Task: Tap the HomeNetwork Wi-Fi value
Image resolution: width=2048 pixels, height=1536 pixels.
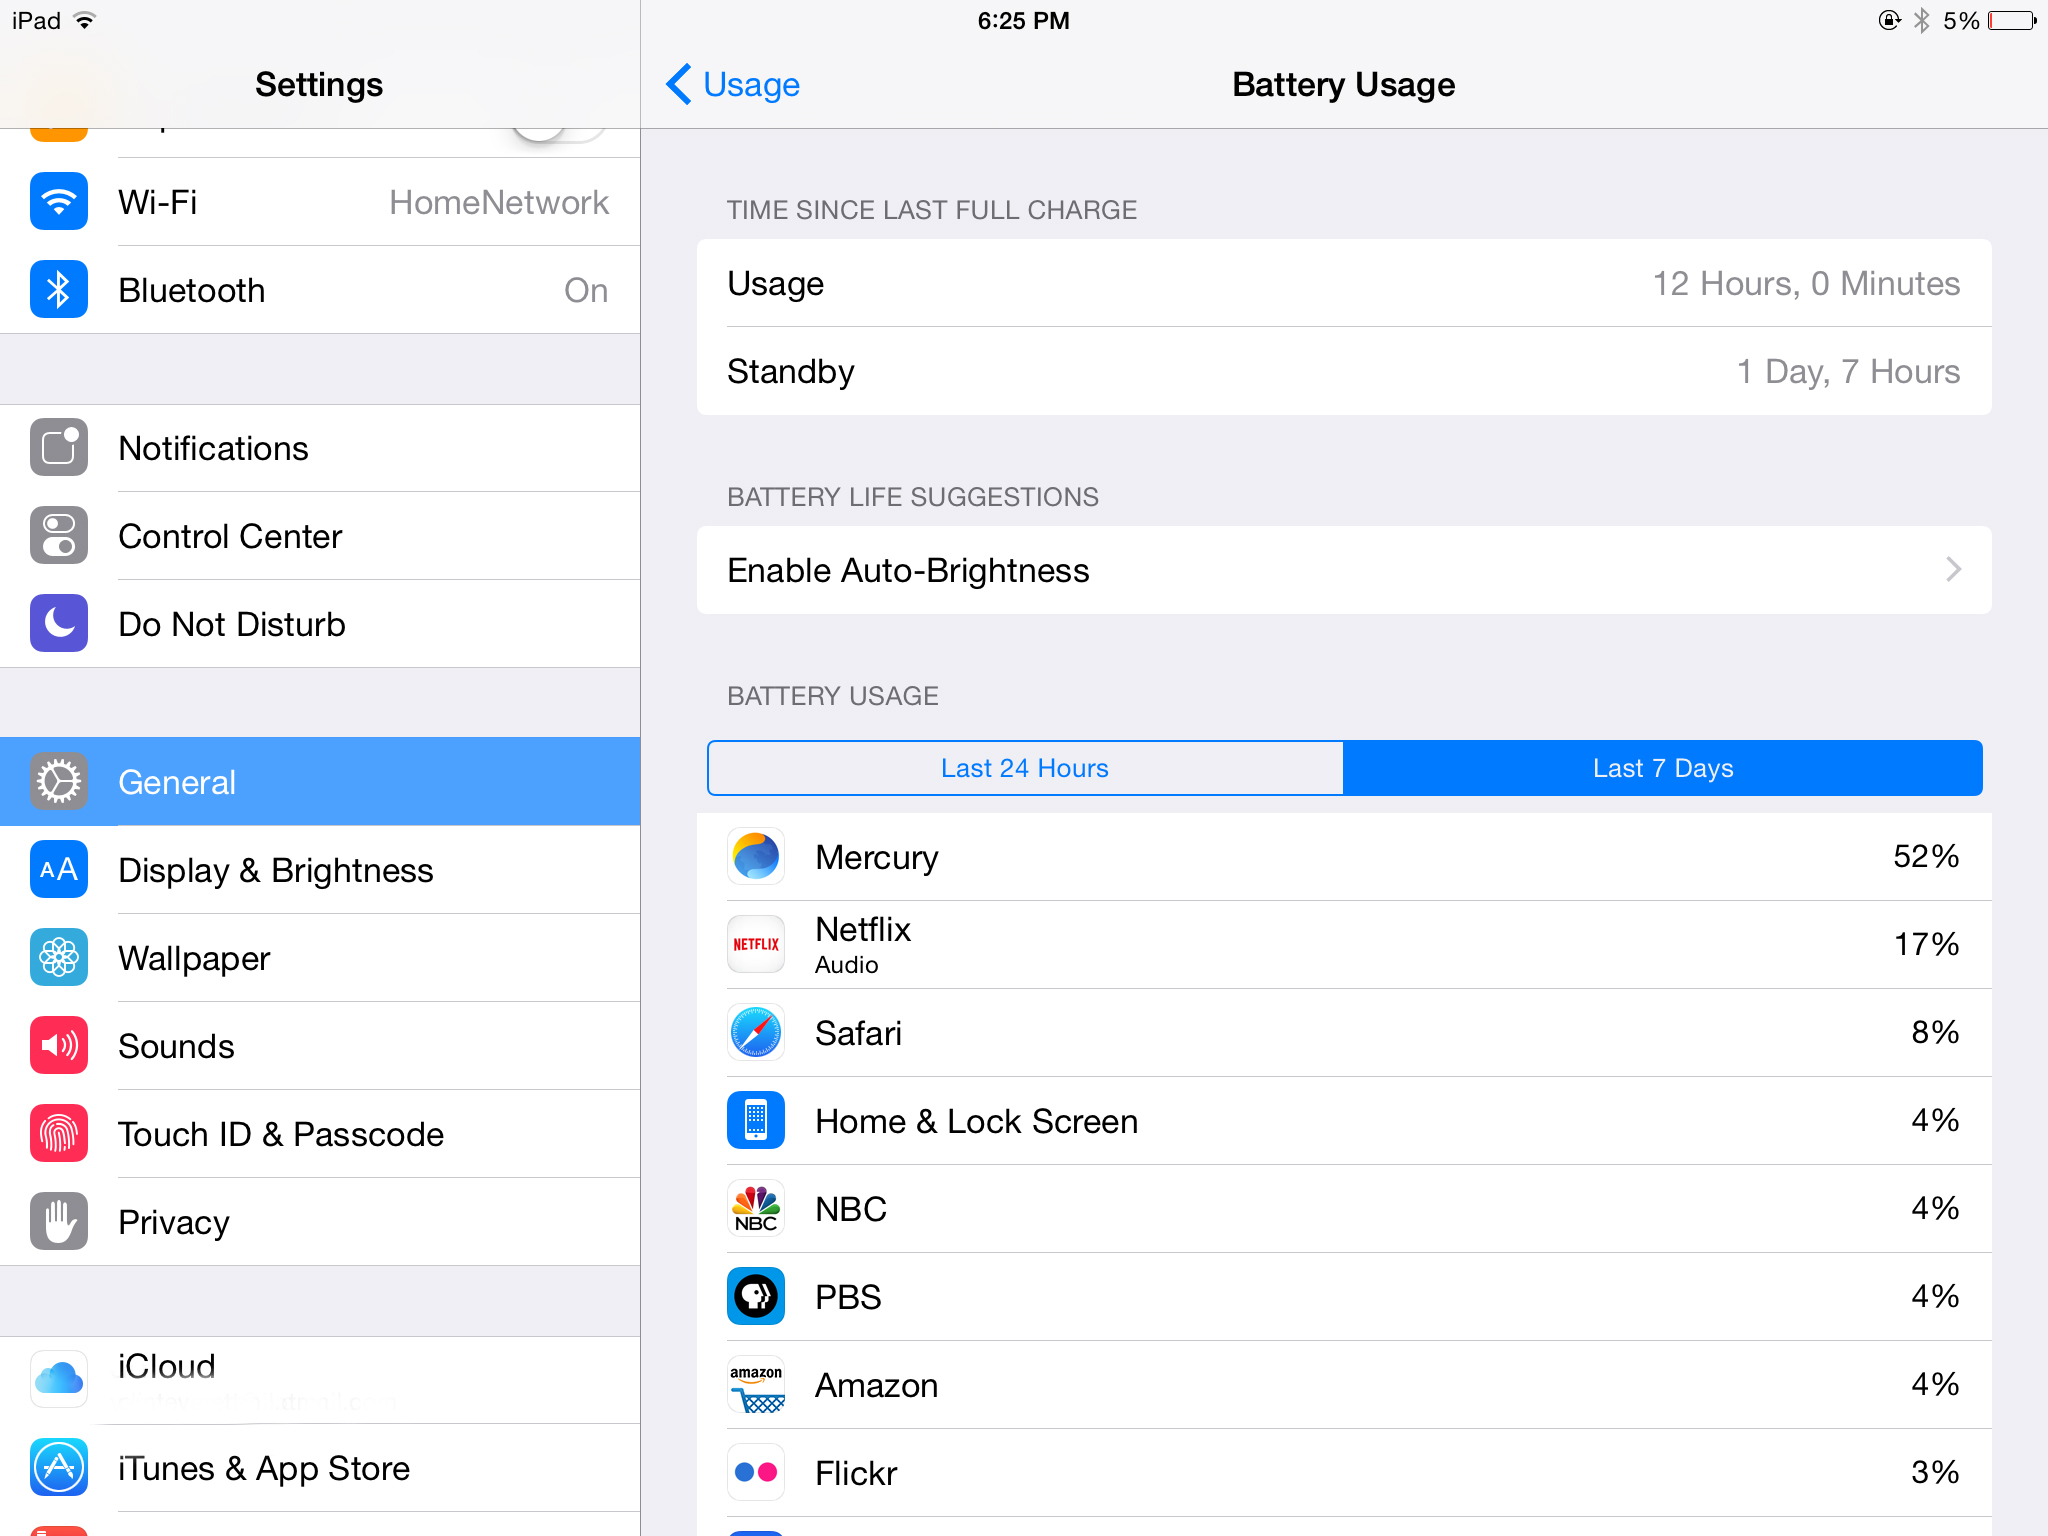Action: click(499, 202)
